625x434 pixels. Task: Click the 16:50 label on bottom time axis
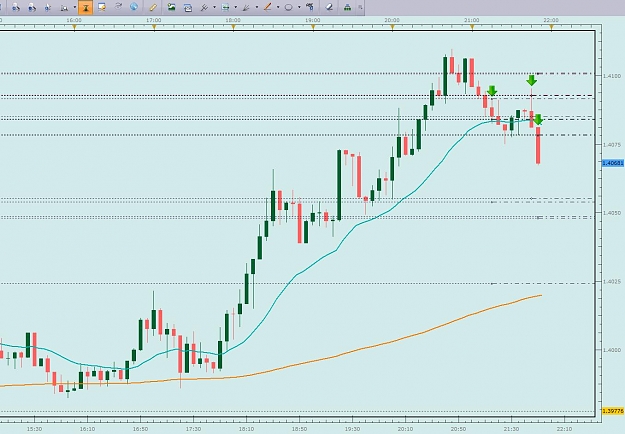pos(140,429)
